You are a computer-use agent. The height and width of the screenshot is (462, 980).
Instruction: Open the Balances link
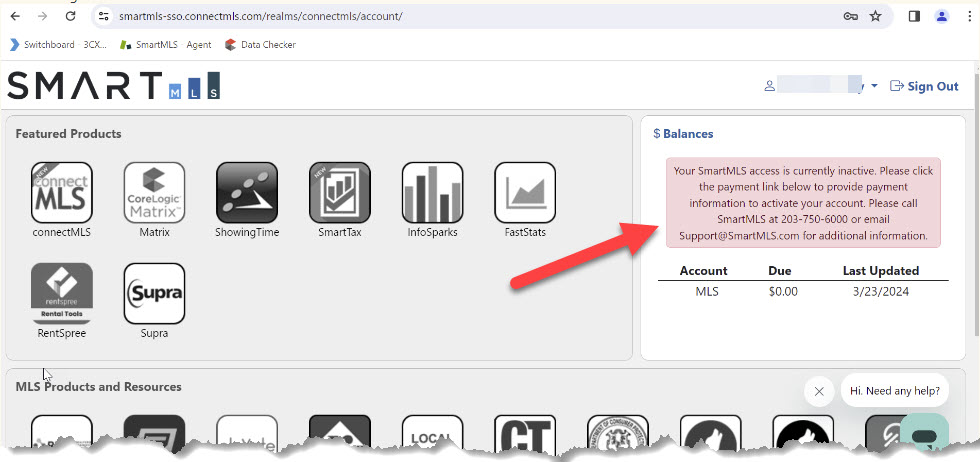pyautogui.click(x=688, y=133)
